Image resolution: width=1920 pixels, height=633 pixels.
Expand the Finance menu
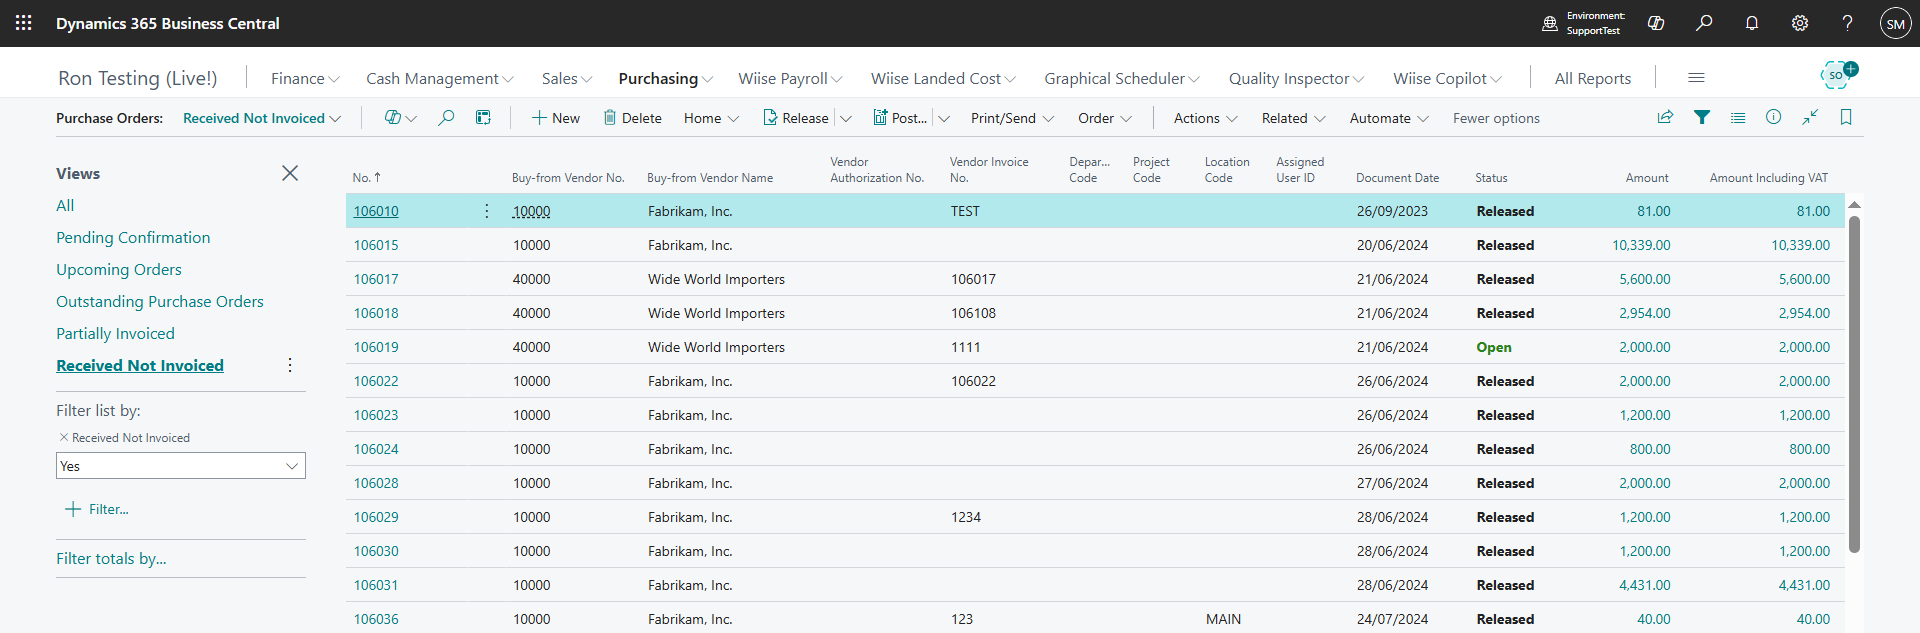click(x=305, y=78)
